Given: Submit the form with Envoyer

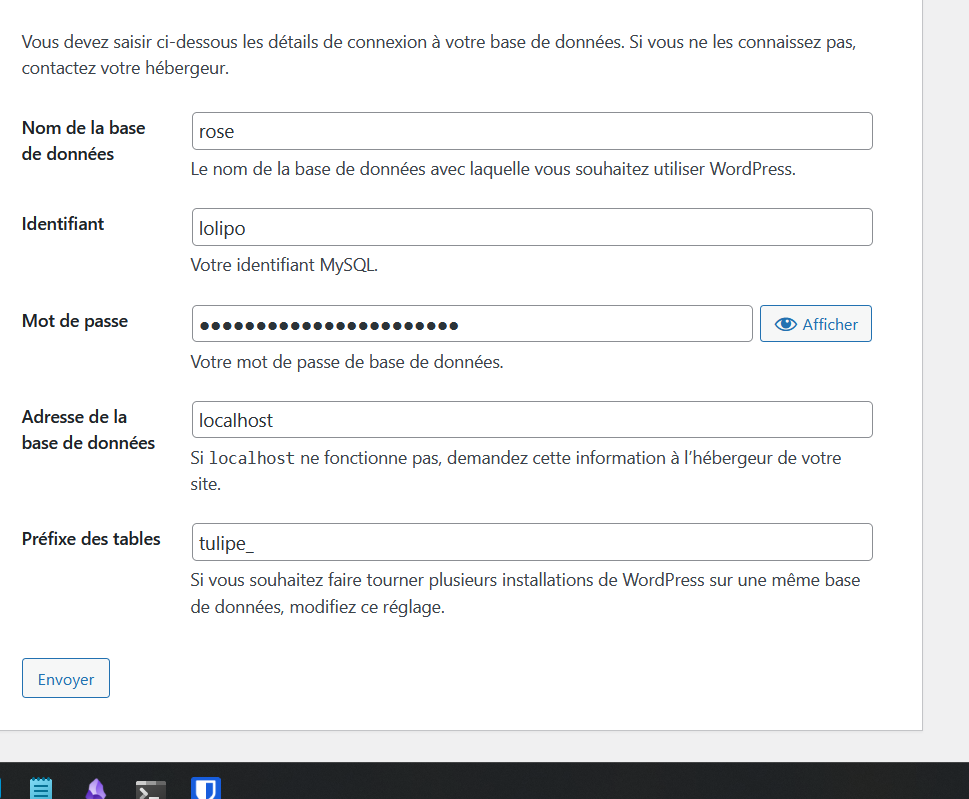Looking at the screenshot, I should coord(66,679).
